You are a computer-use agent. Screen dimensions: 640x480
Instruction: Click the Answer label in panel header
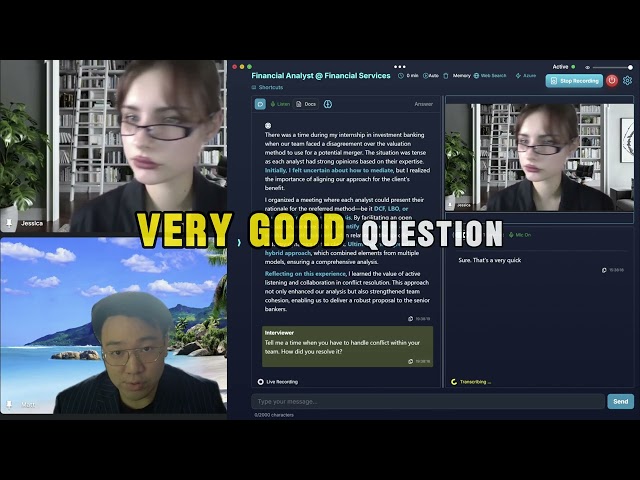(x=423, y=104)
